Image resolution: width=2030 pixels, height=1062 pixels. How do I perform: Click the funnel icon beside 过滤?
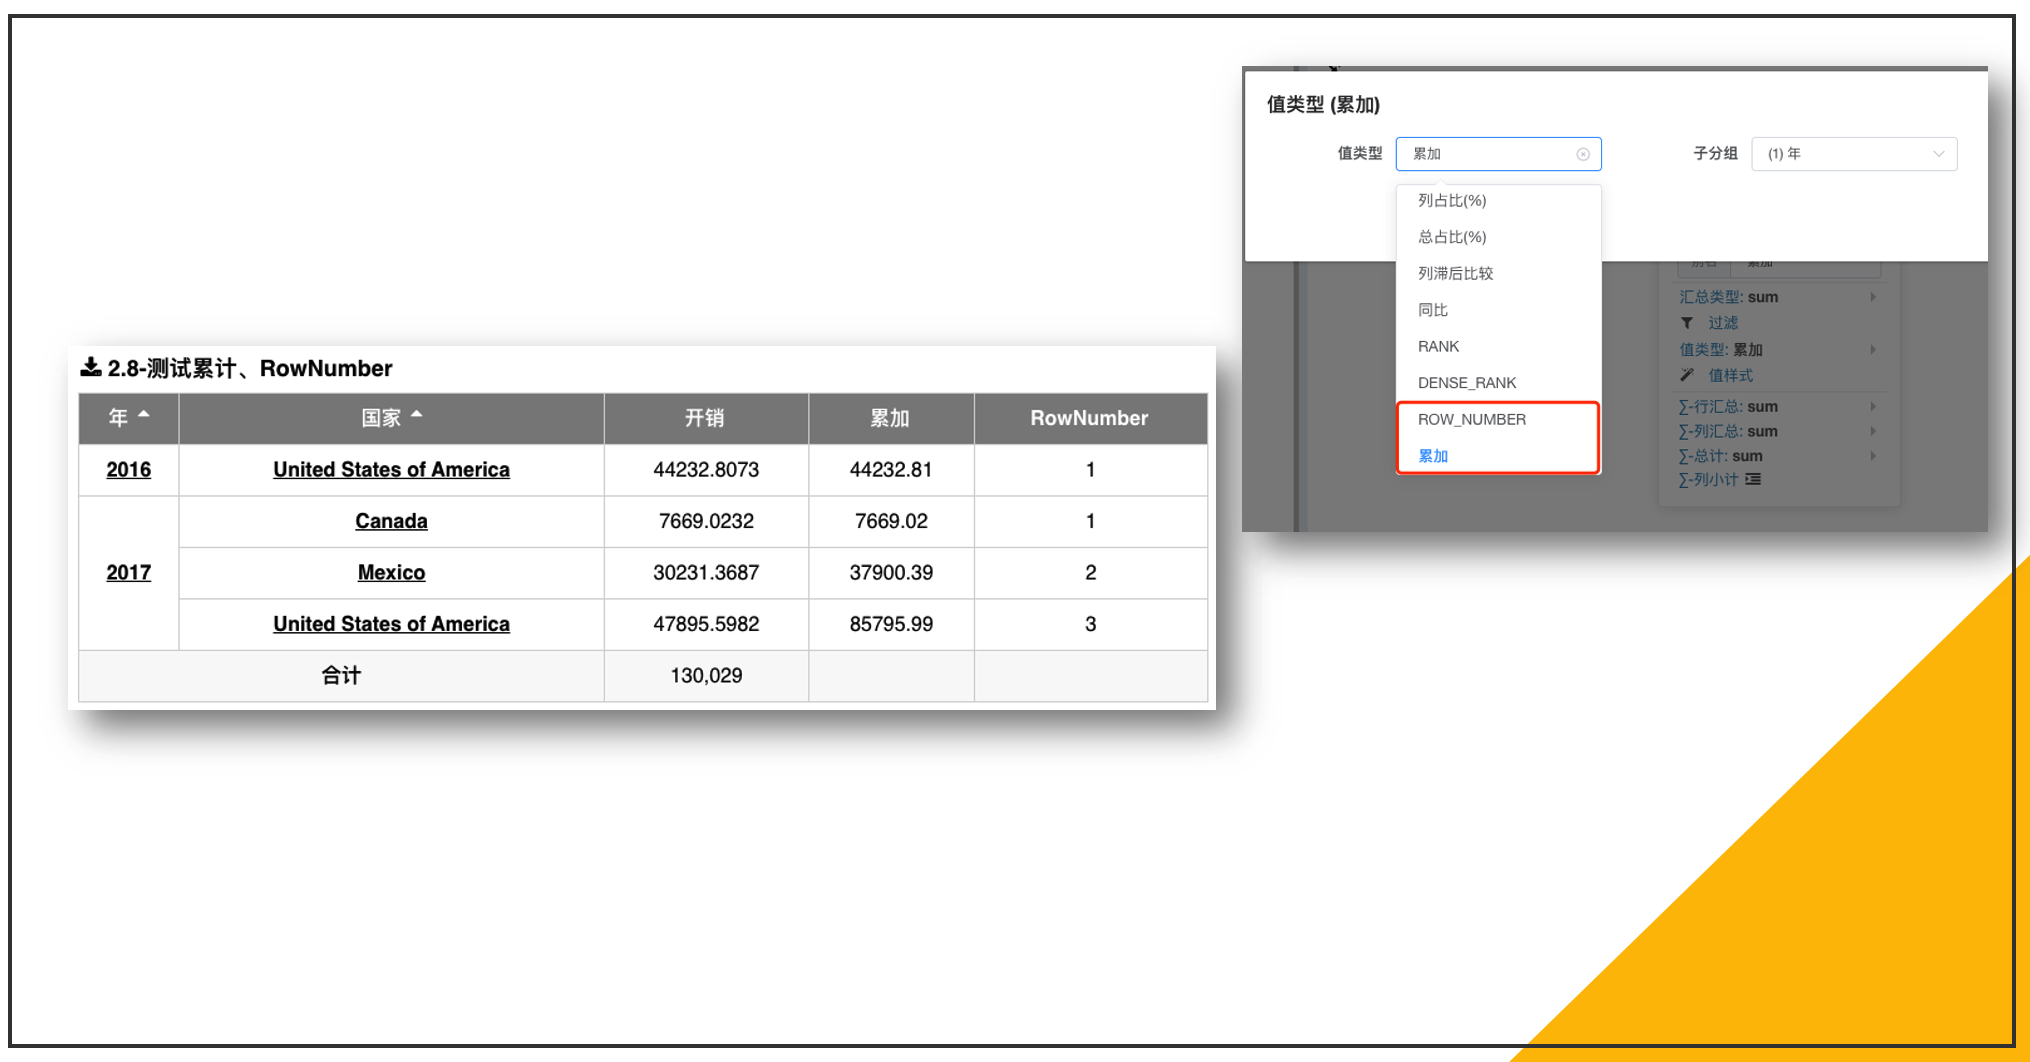1687,323
